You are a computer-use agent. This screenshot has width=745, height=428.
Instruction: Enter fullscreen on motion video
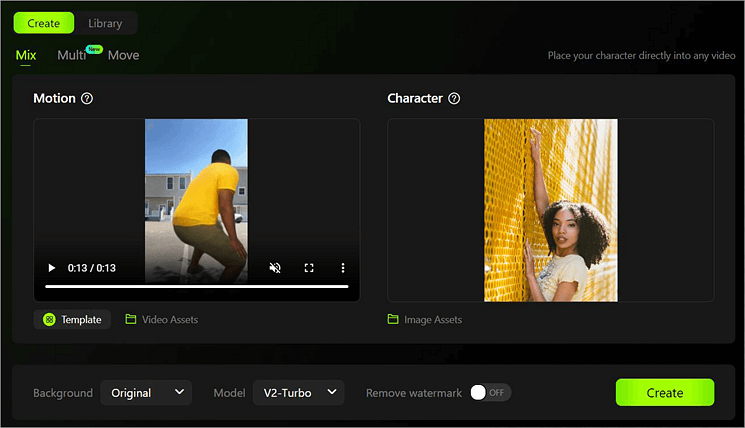coord(309,268)
